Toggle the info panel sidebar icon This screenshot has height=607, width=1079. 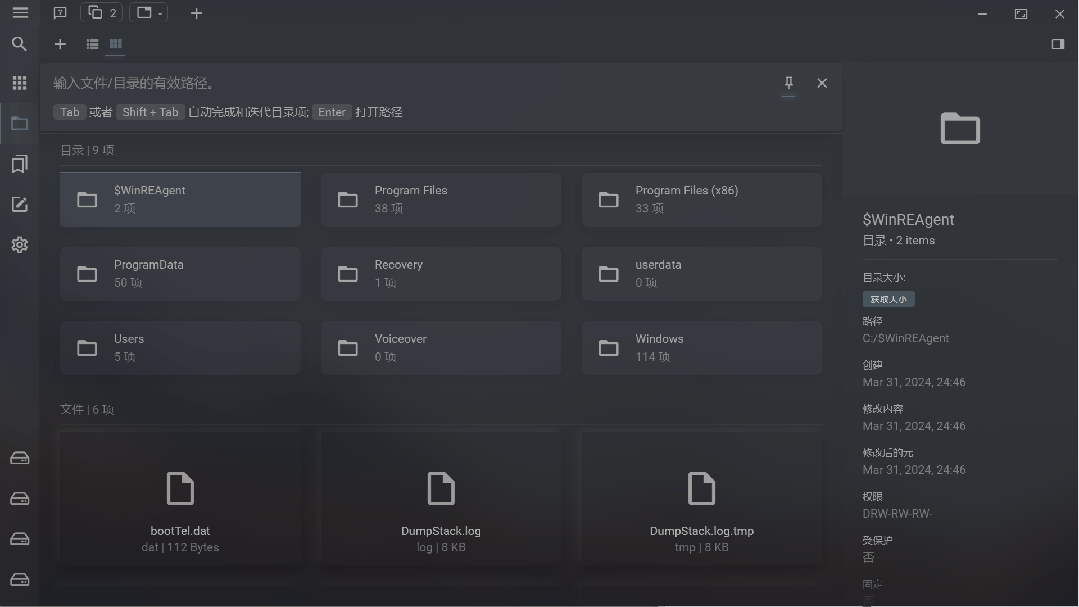1058,44
